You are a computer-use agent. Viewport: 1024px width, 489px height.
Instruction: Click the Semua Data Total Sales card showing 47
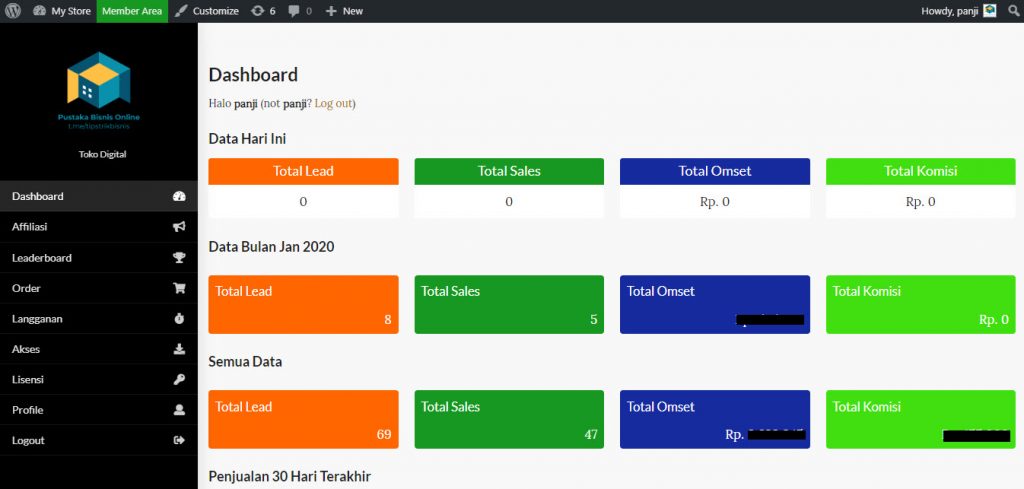509,419
